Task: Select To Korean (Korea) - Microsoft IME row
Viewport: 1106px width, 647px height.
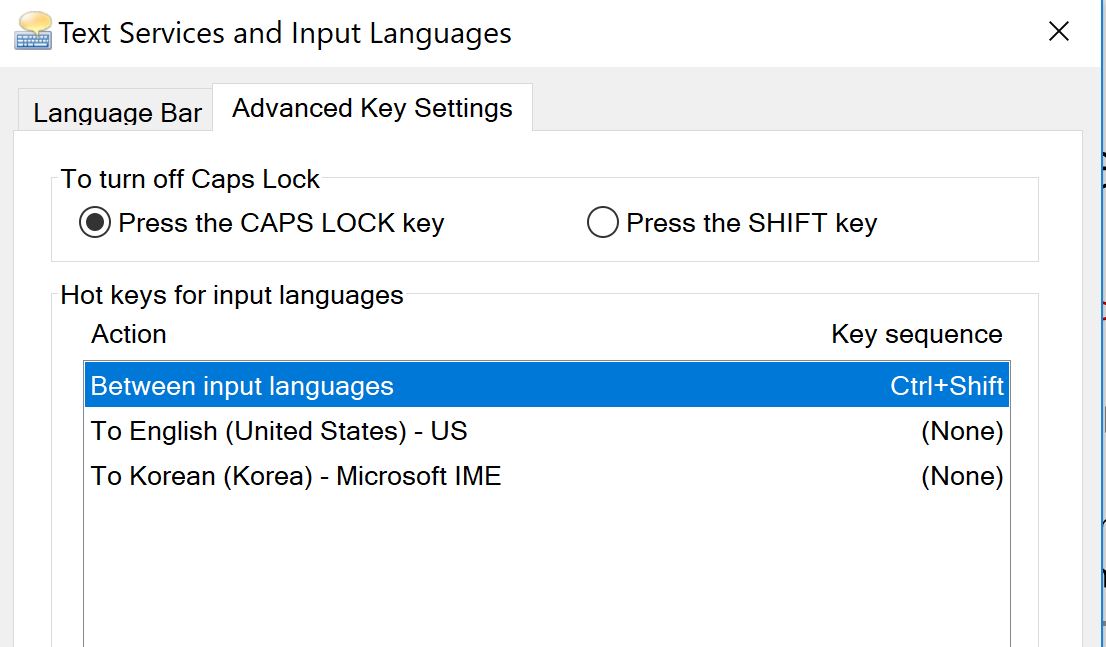Action: tap(547, 476)
